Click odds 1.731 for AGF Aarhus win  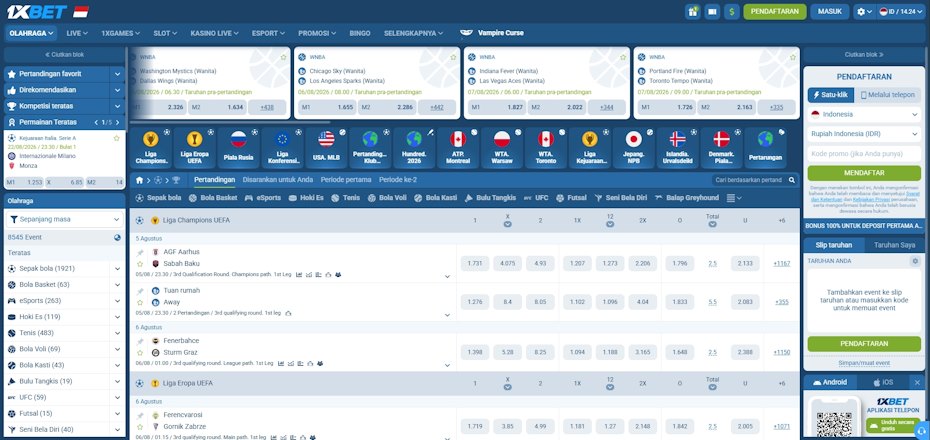tap(474, 263)
